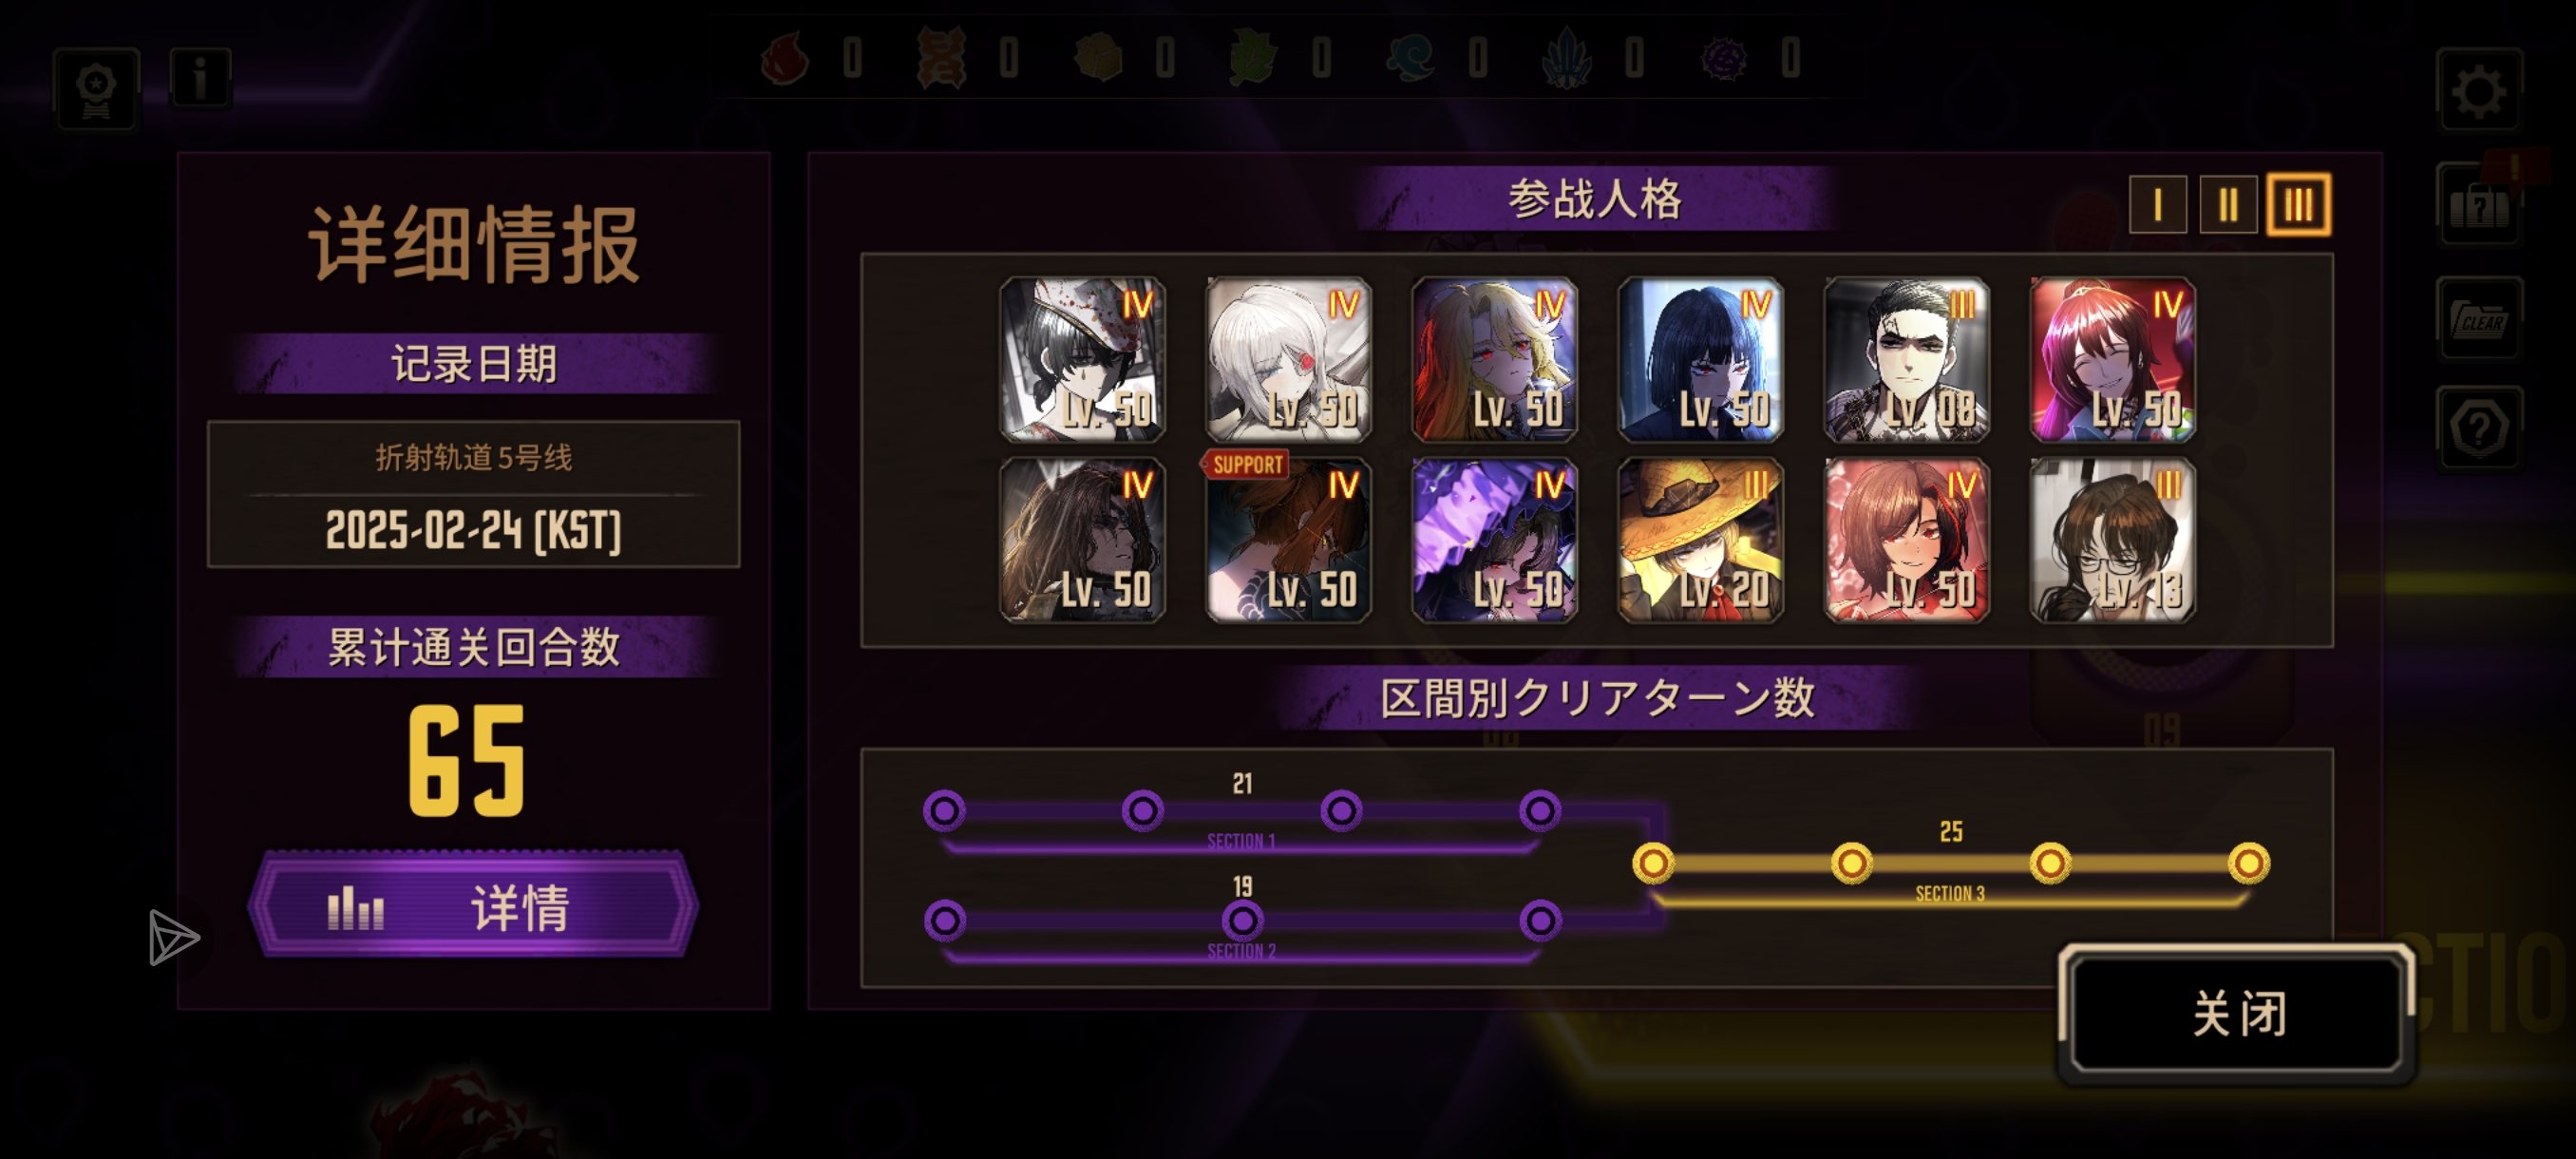Click the last yellow node of Section 3
This screenshot has width=2576, height=1159.
pyautogui.click(x=2248, y=862)
